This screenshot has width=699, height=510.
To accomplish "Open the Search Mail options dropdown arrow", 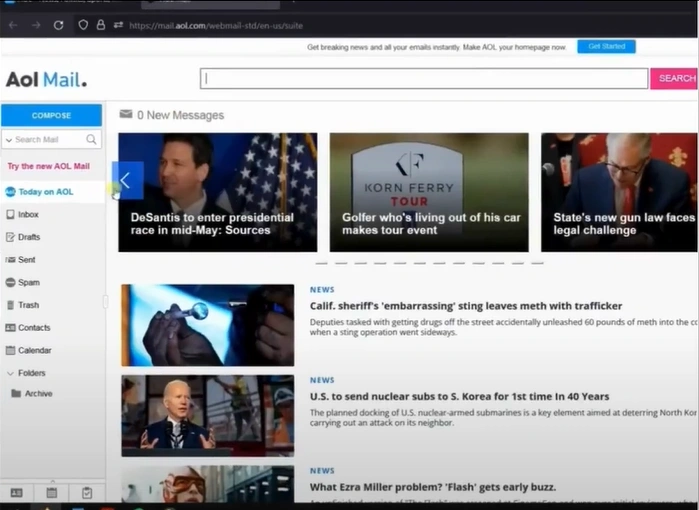I will tap(8, 140).
